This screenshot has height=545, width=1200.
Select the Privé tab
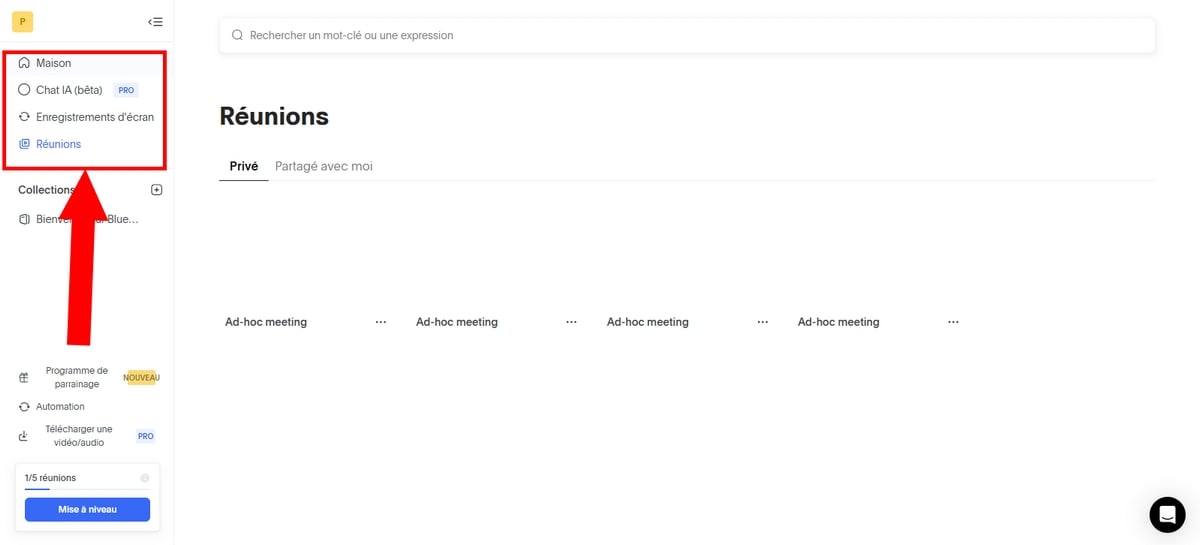tap(244, 166)
